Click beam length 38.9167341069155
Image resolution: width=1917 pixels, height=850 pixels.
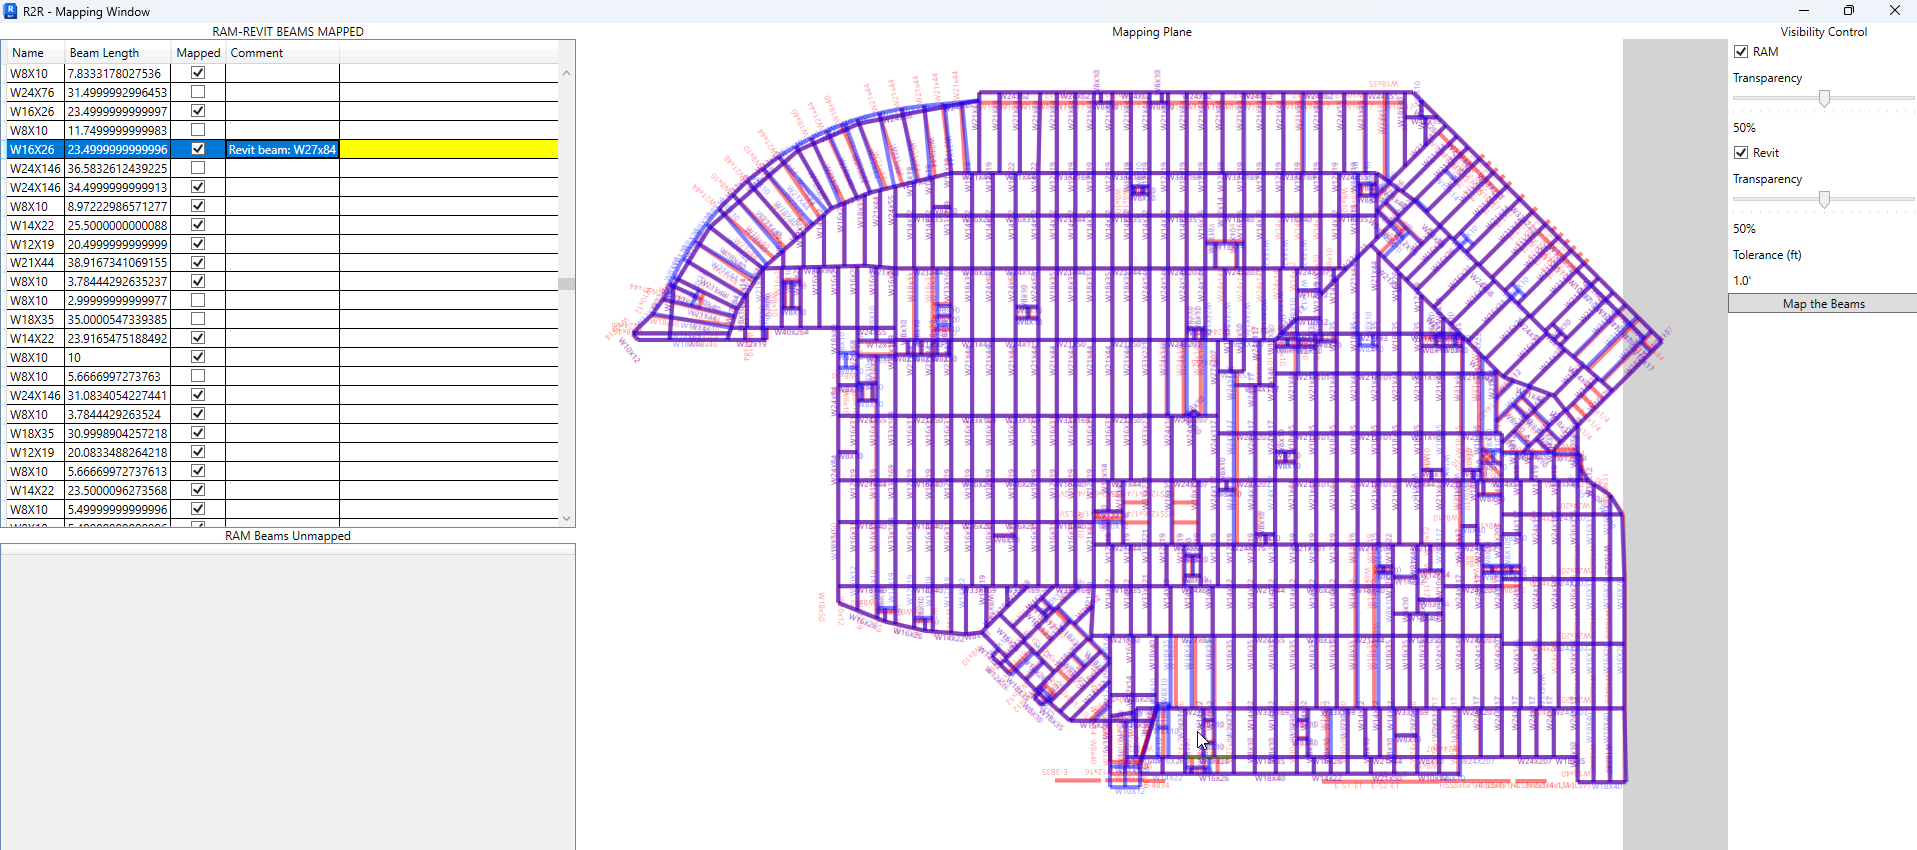point(118,262)
